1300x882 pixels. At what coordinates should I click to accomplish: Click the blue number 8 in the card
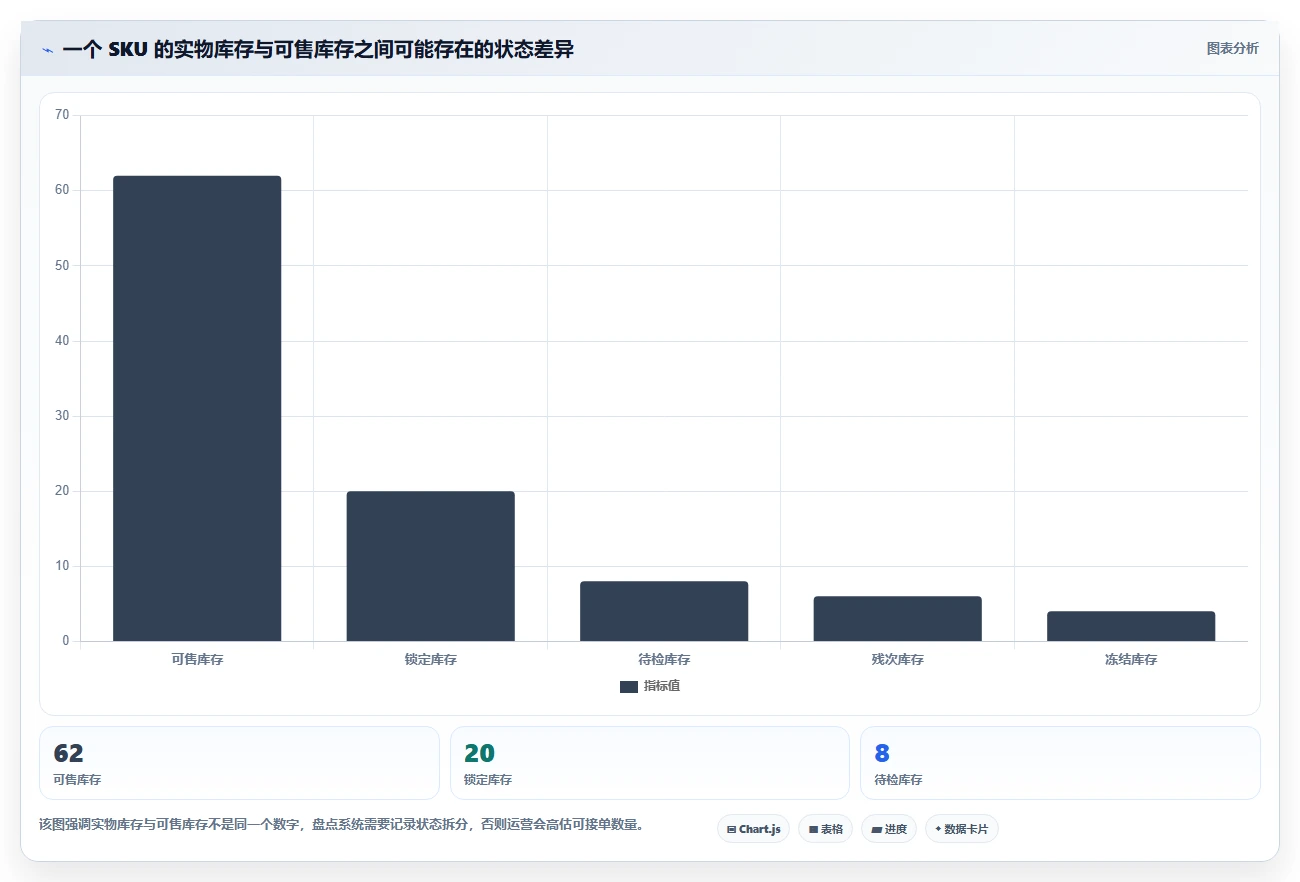click(x=882, y=754)
